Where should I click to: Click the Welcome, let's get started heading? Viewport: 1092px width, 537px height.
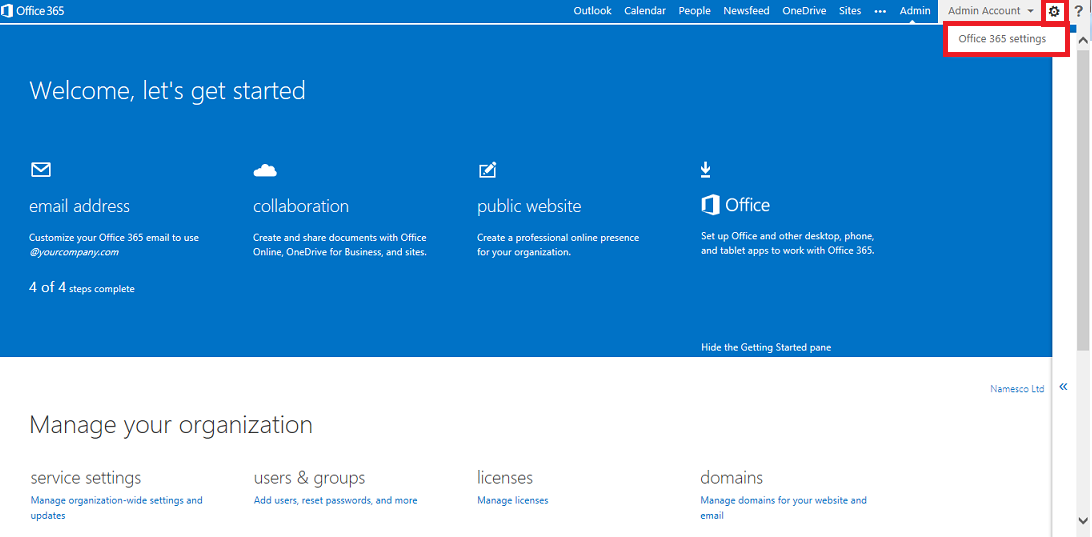click(x=167, y=91)
